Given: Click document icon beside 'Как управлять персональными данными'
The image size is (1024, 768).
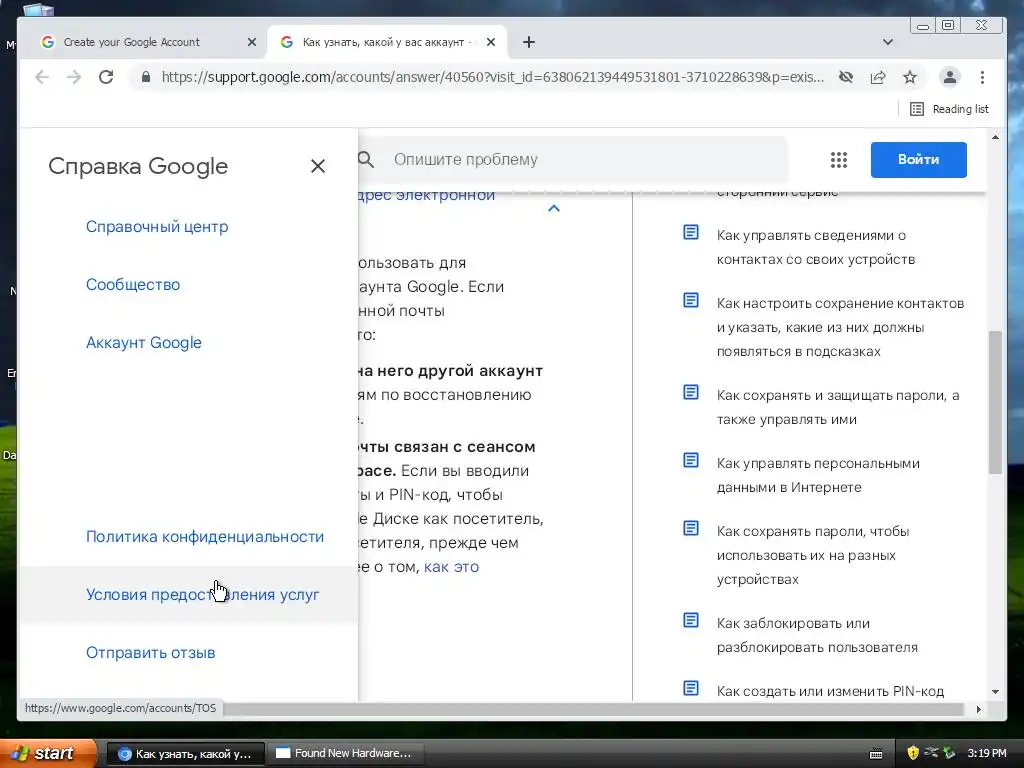Looking at the screenshot, I should click(x=691, y=460).
